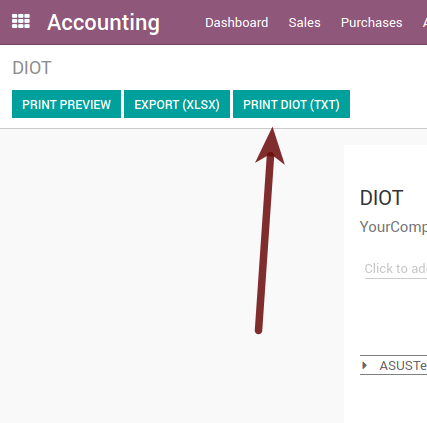Open the Dashboard menu
Viewport: 427px width, 423px height.
tap(237, 23)
